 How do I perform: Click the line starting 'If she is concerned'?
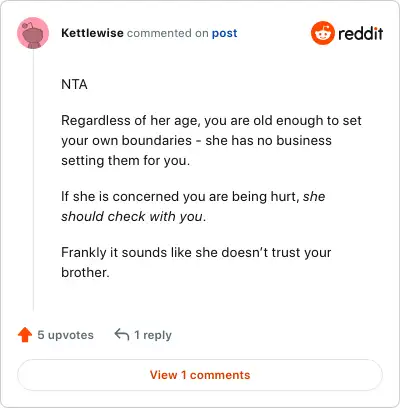pyautogui.click(x=193, y=197)
